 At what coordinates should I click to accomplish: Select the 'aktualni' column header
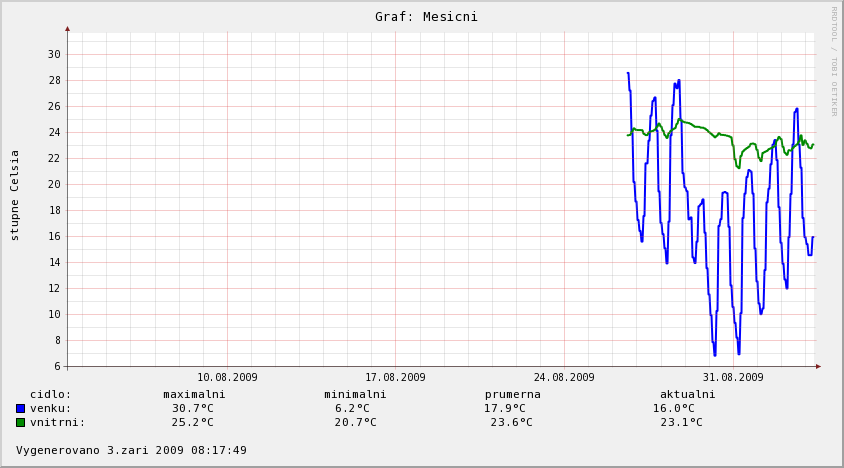tap(687, 395)
